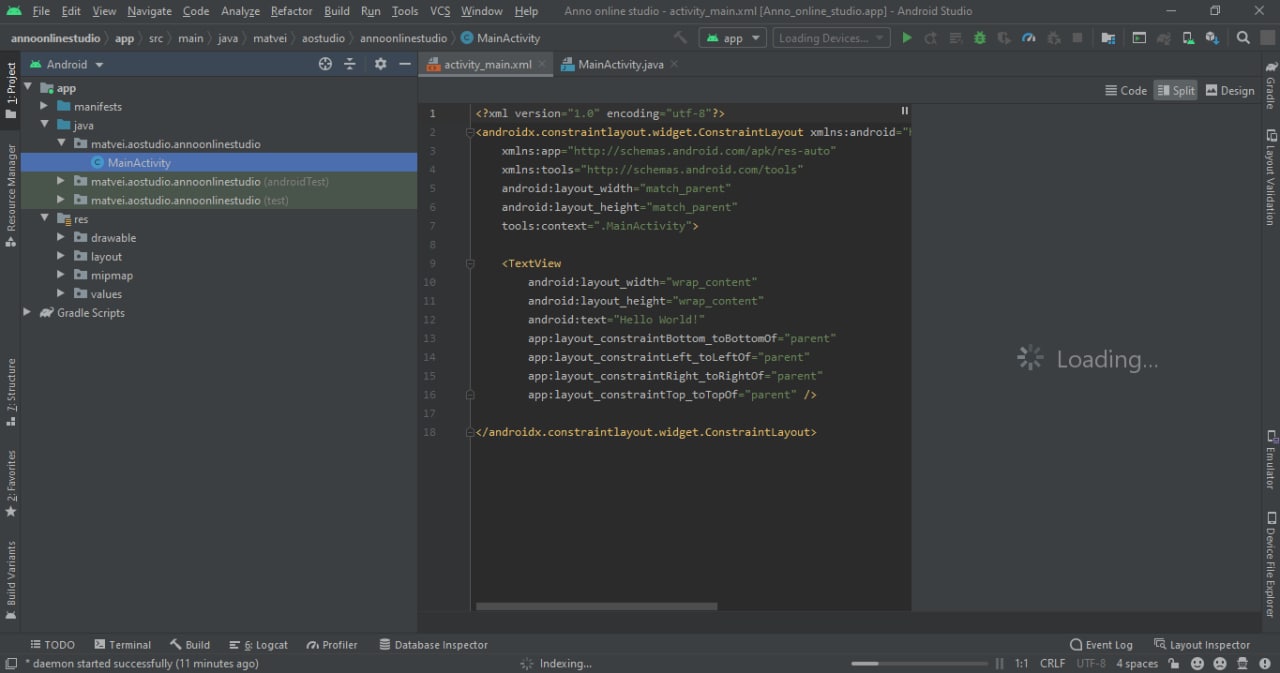Open the Refactor menu

pyautogui.click(x=292, y=11)
